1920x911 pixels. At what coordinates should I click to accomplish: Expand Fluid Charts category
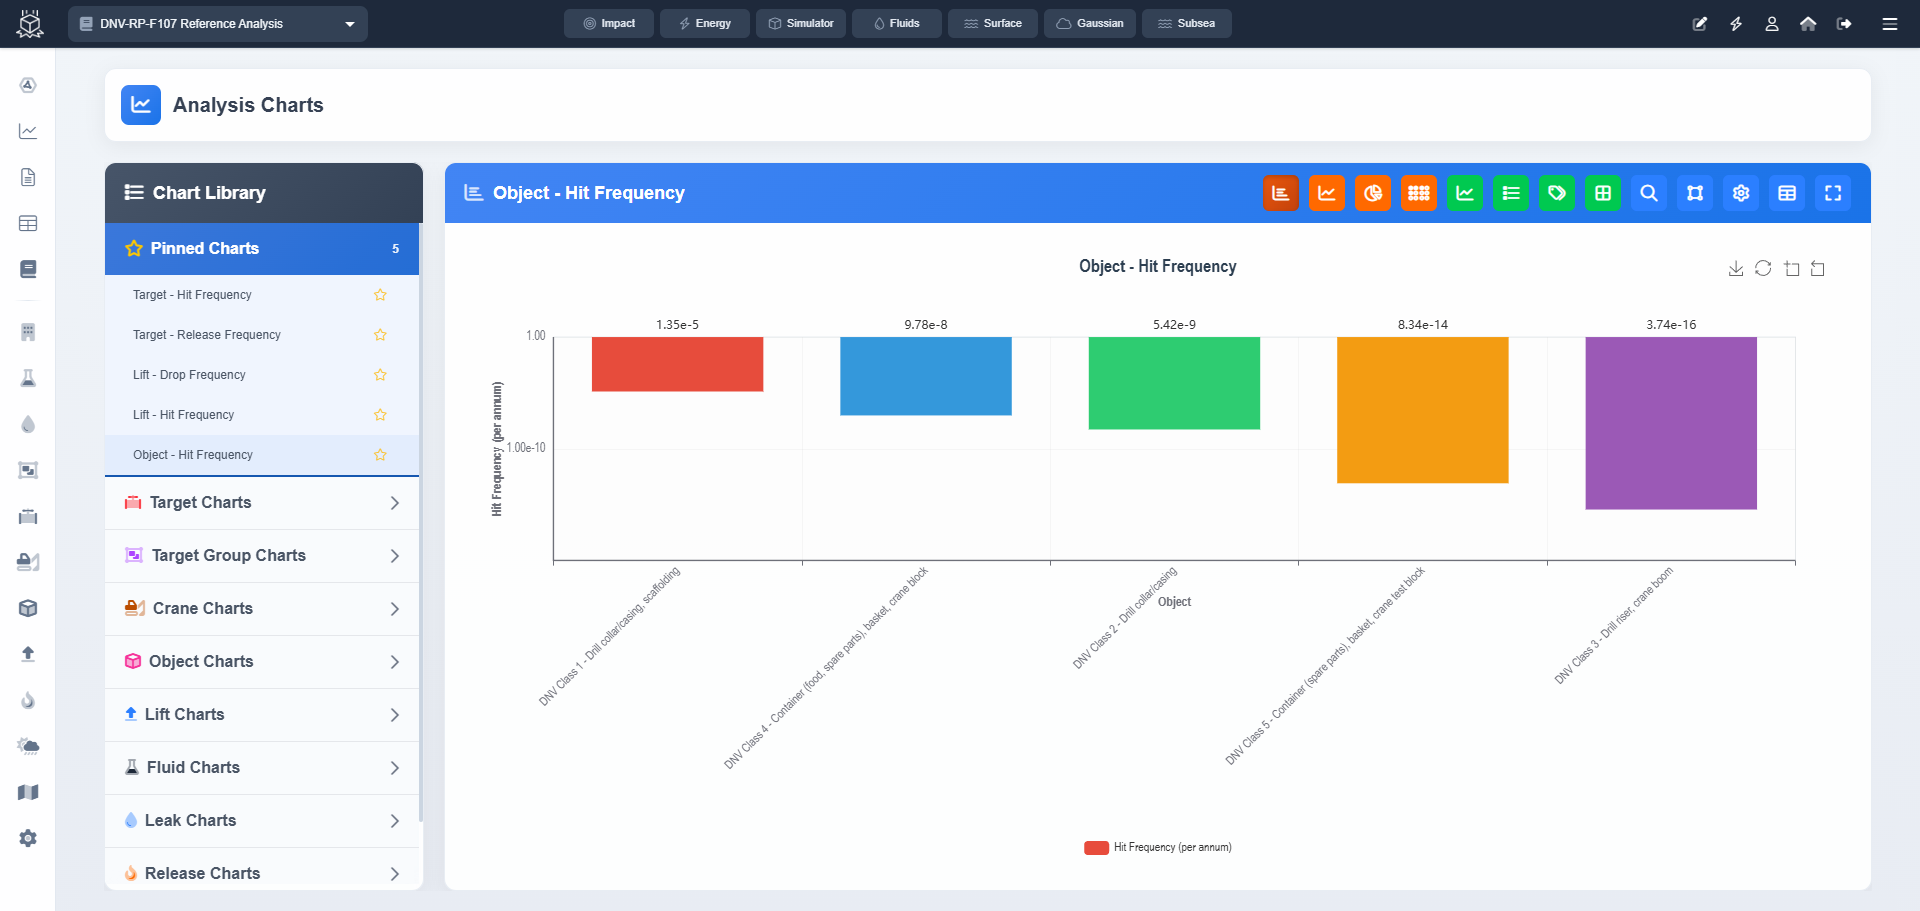(262, 768)
